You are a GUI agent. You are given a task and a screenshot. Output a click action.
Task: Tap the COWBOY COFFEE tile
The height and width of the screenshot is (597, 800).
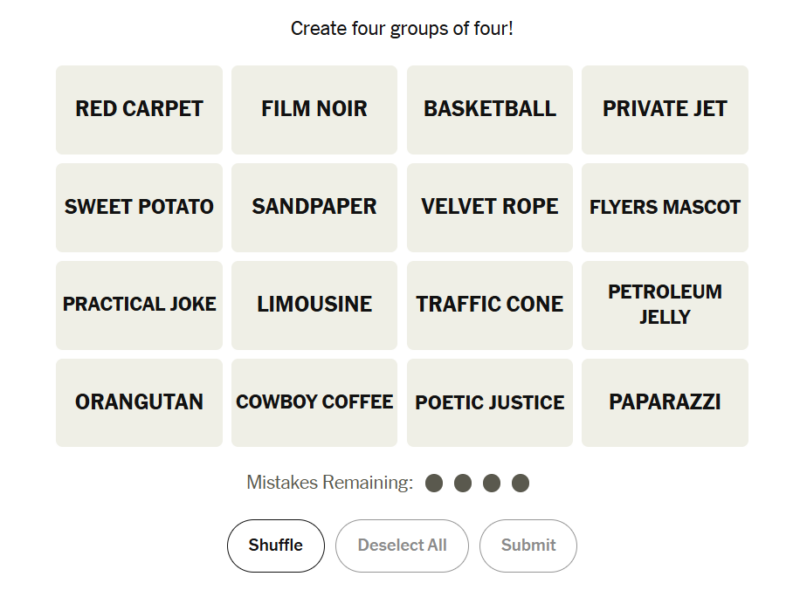click(314, 403)
